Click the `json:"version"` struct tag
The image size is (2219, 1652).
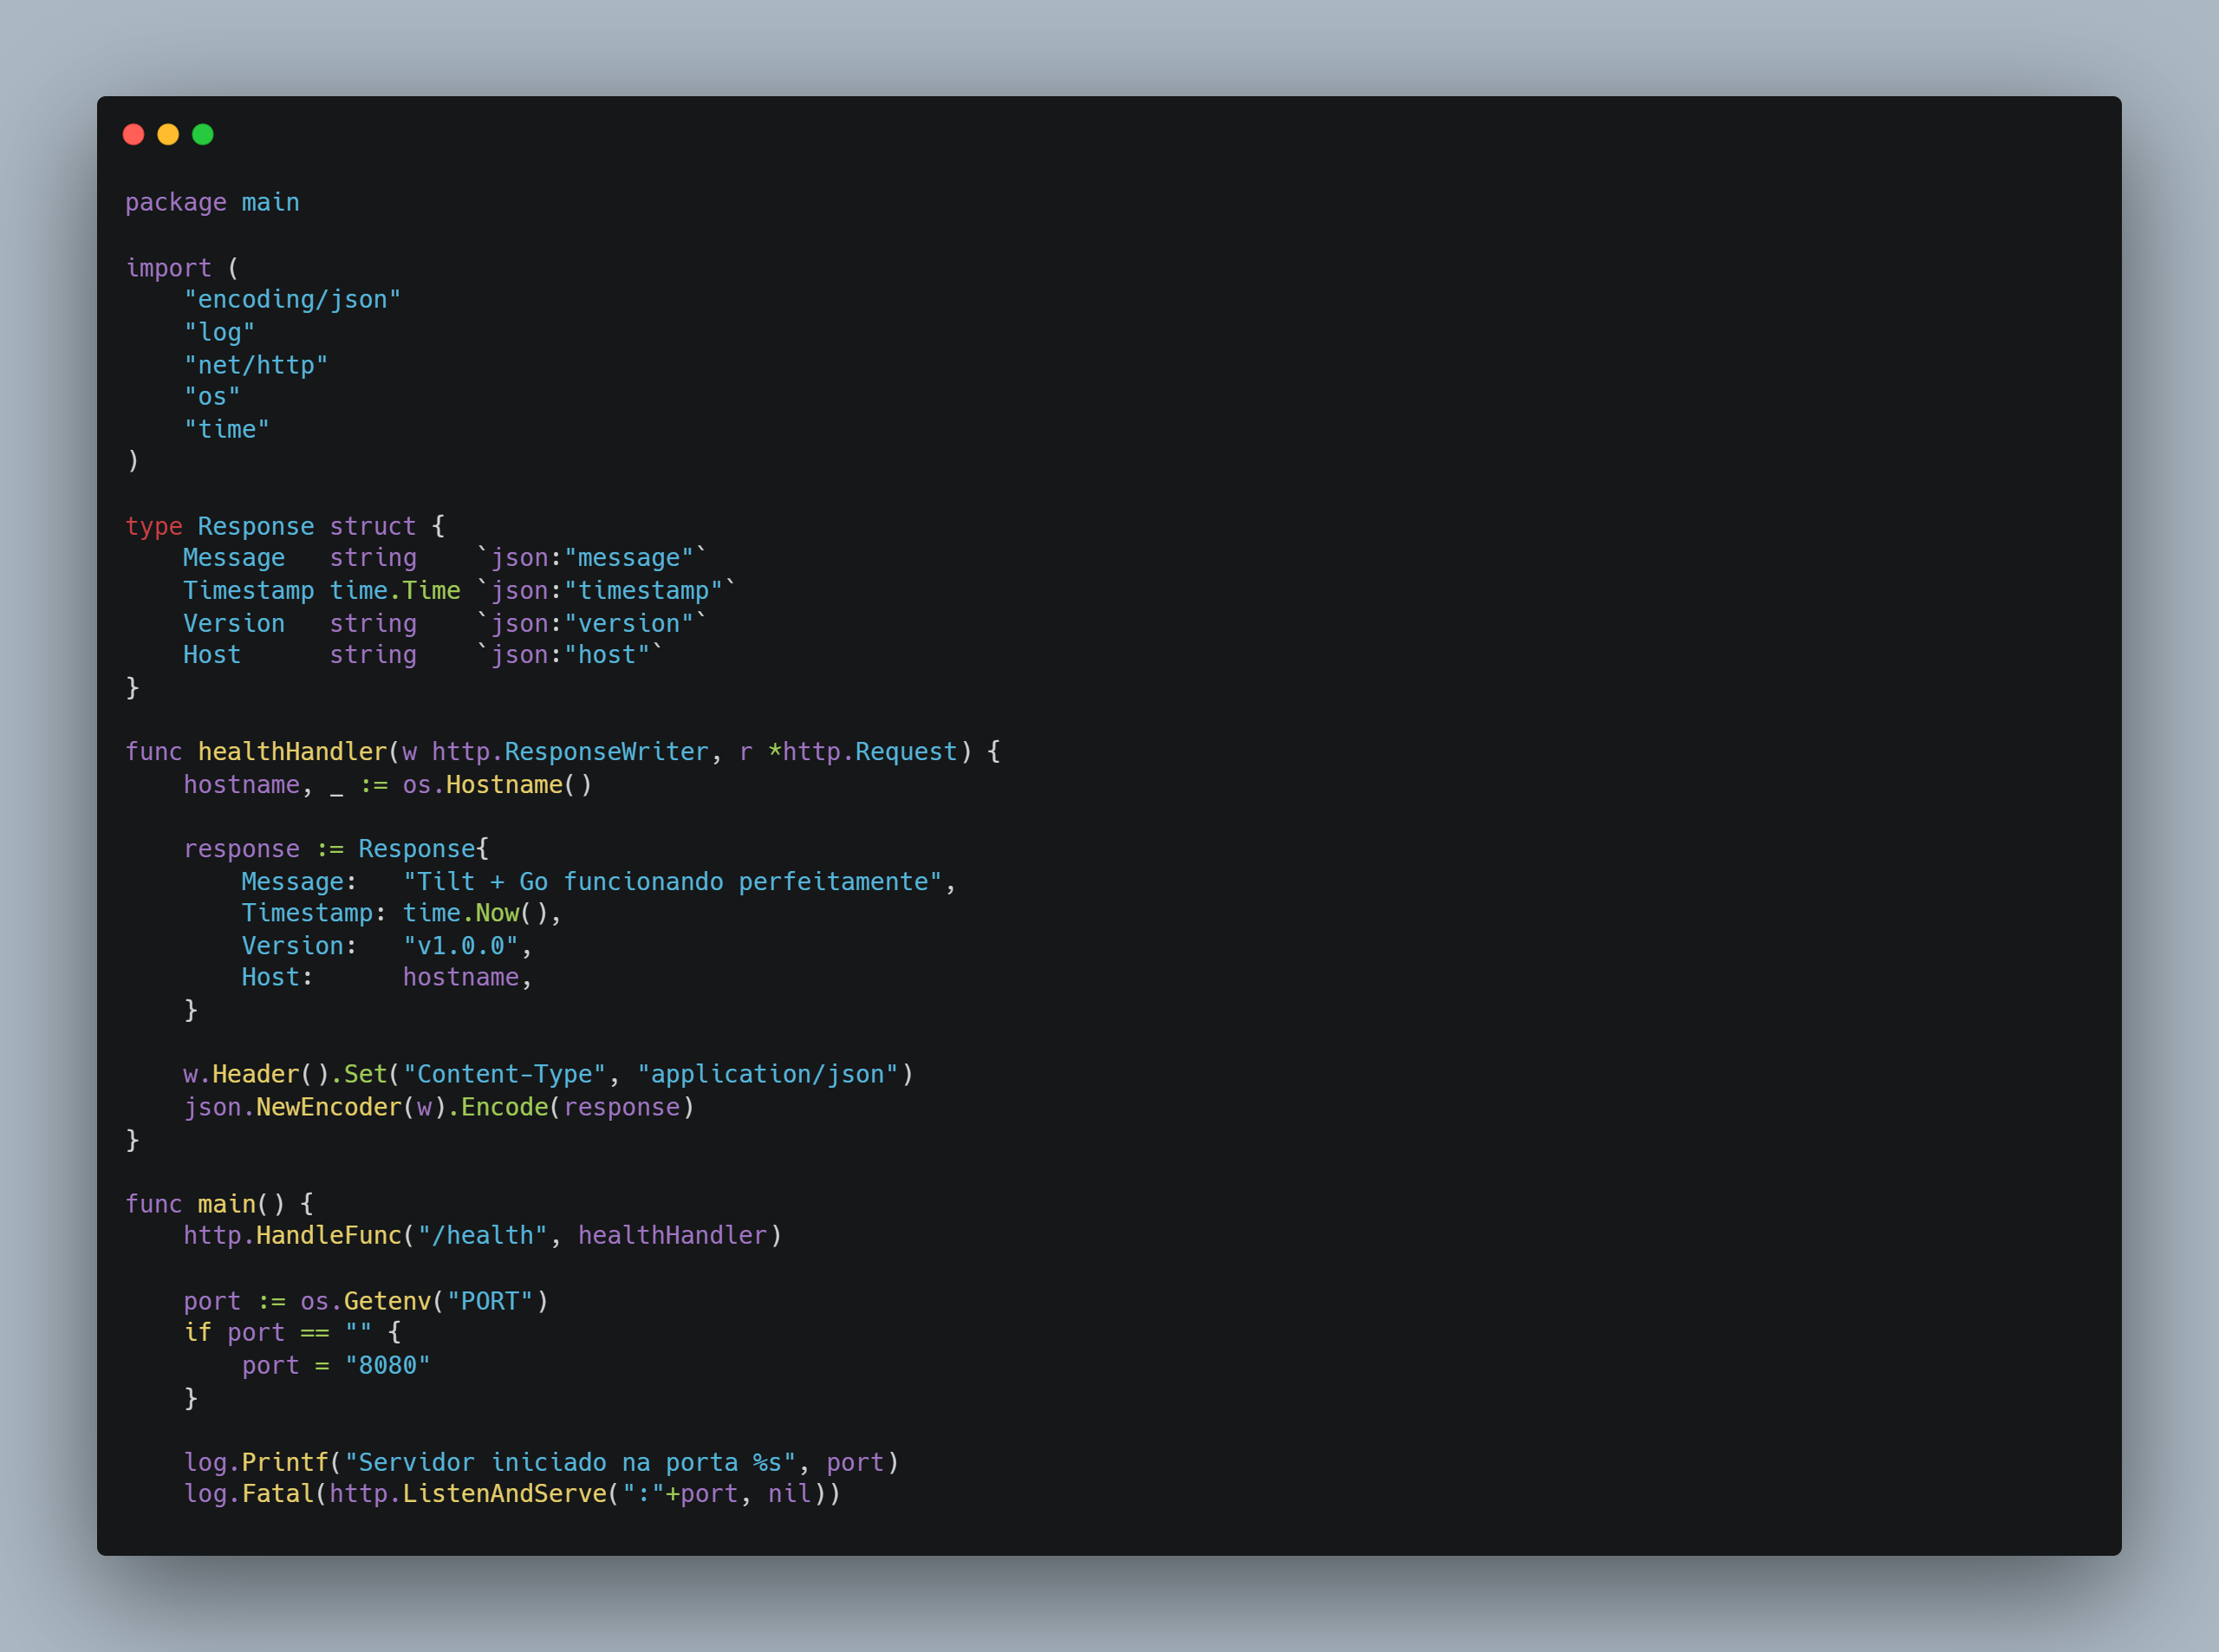(592, 623)
